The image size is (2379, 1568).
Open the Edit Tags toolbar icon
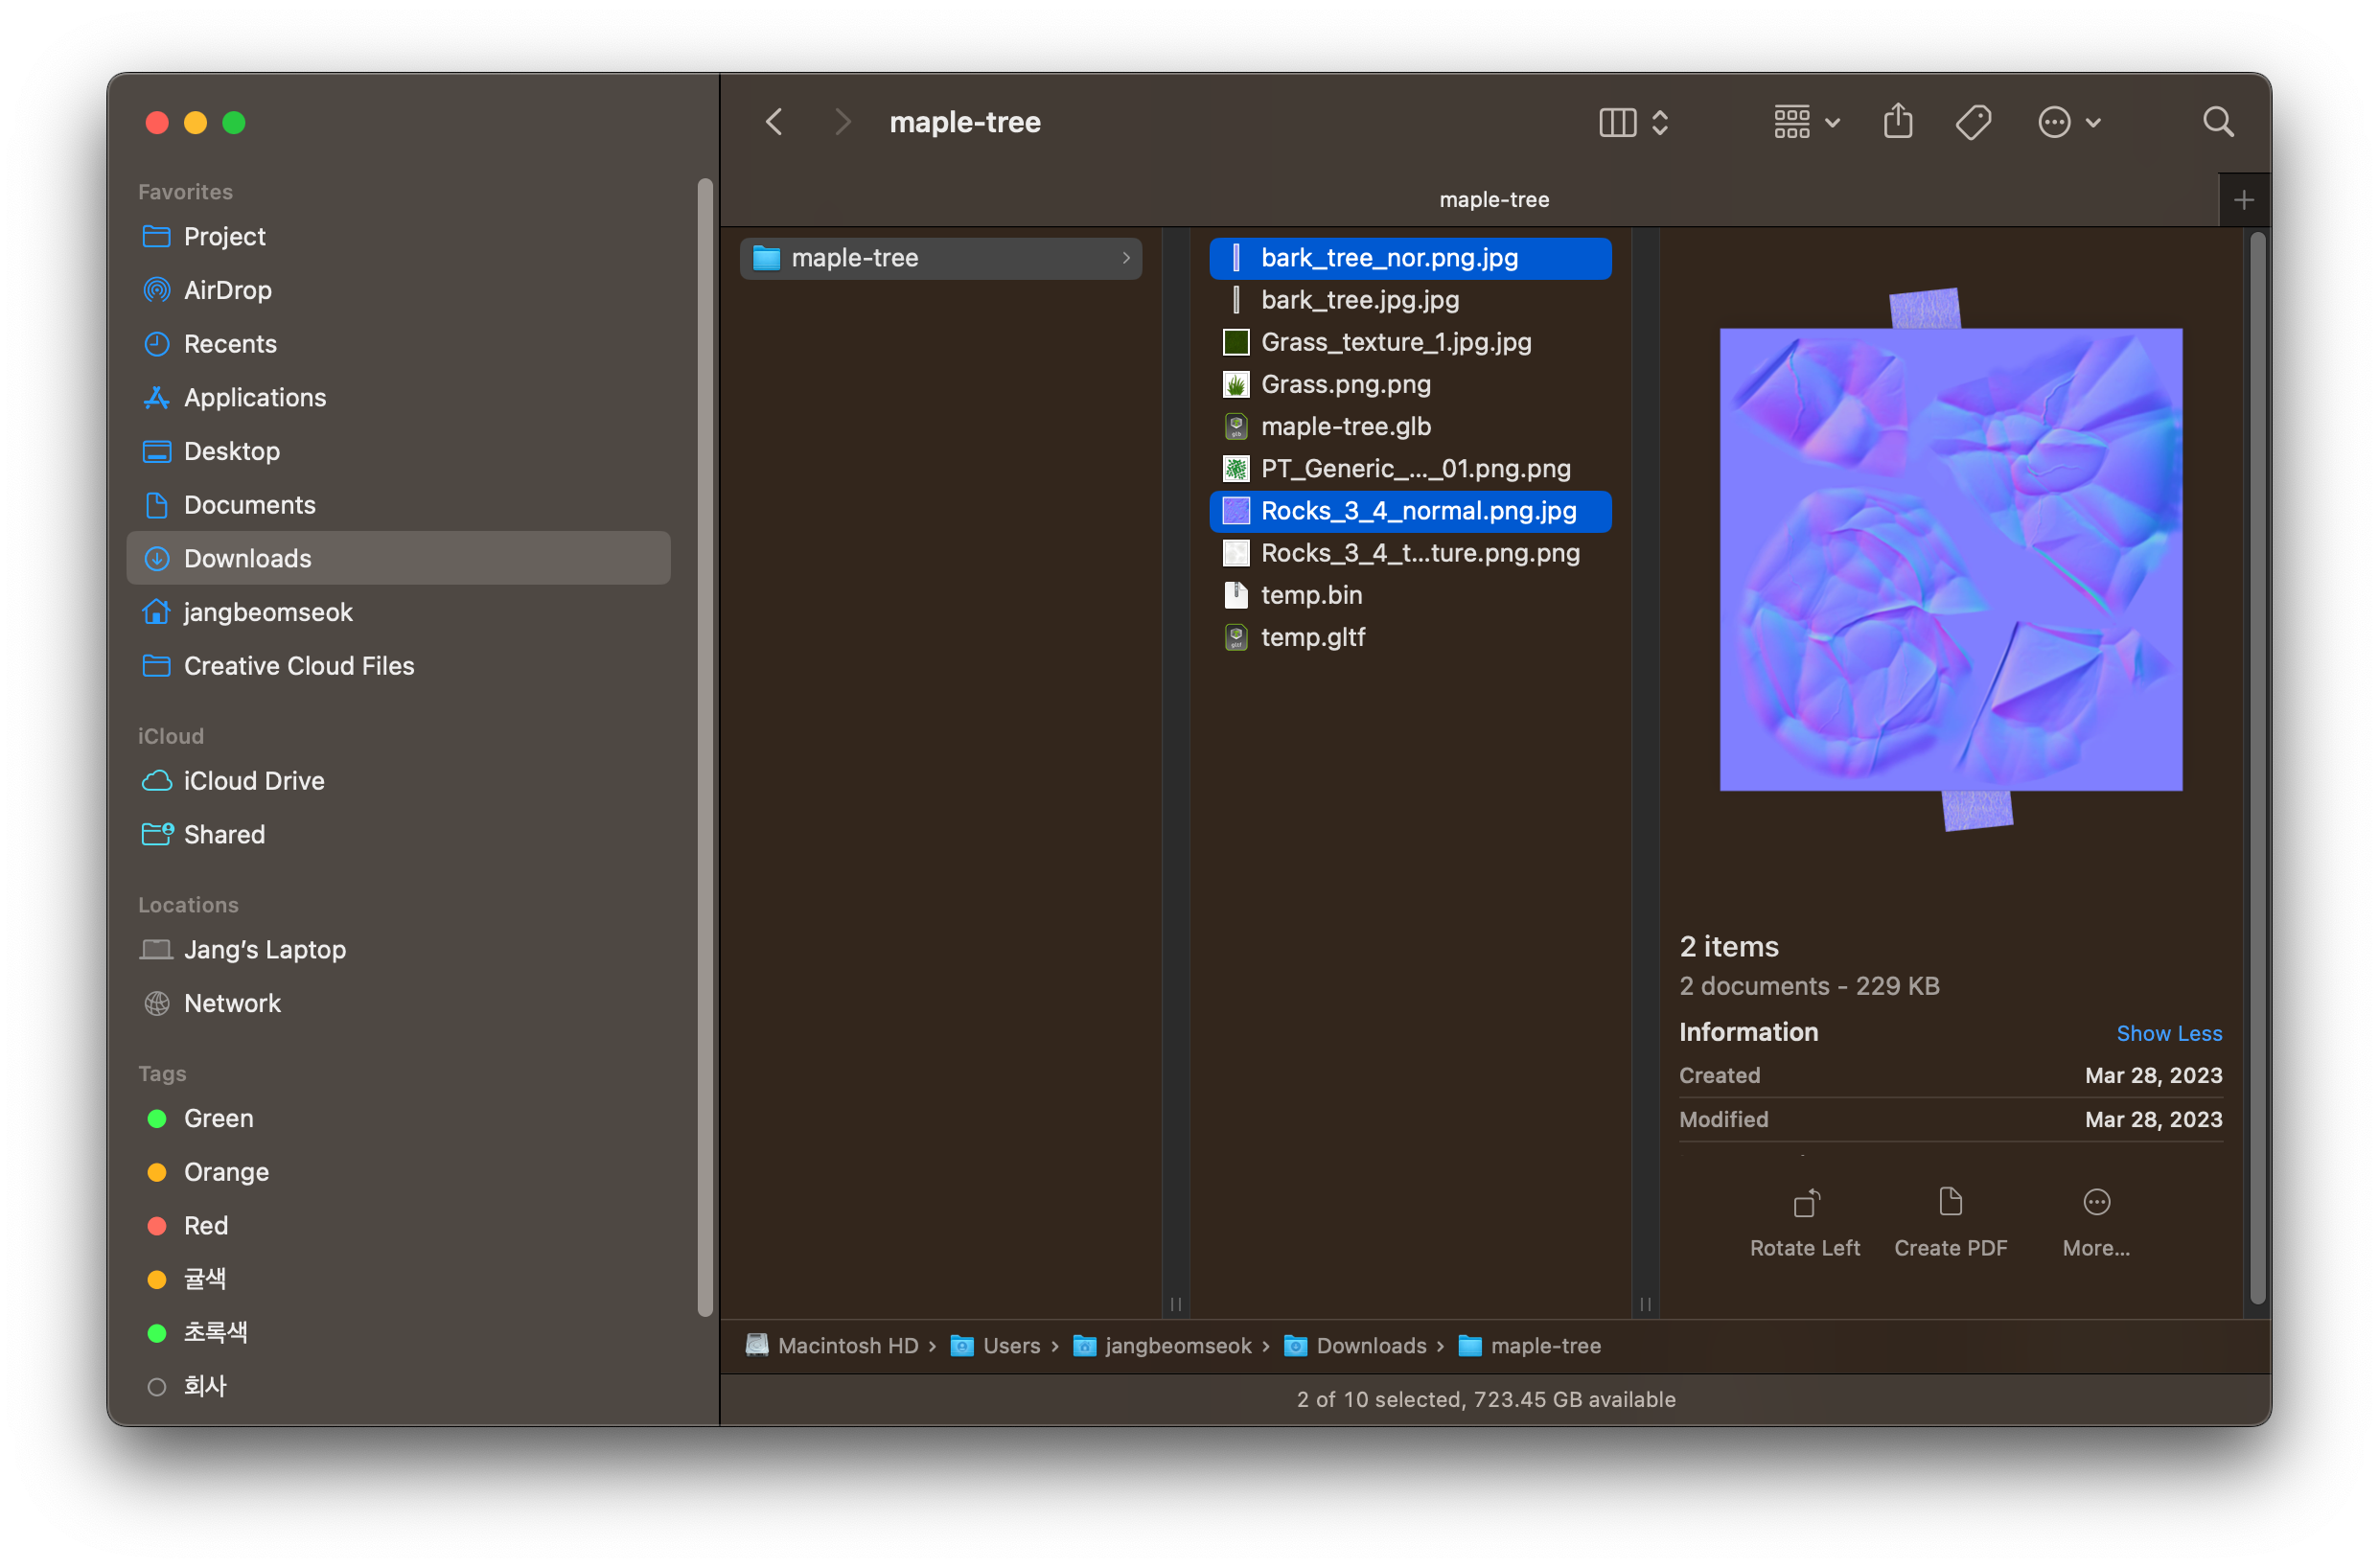(1972, 122)
